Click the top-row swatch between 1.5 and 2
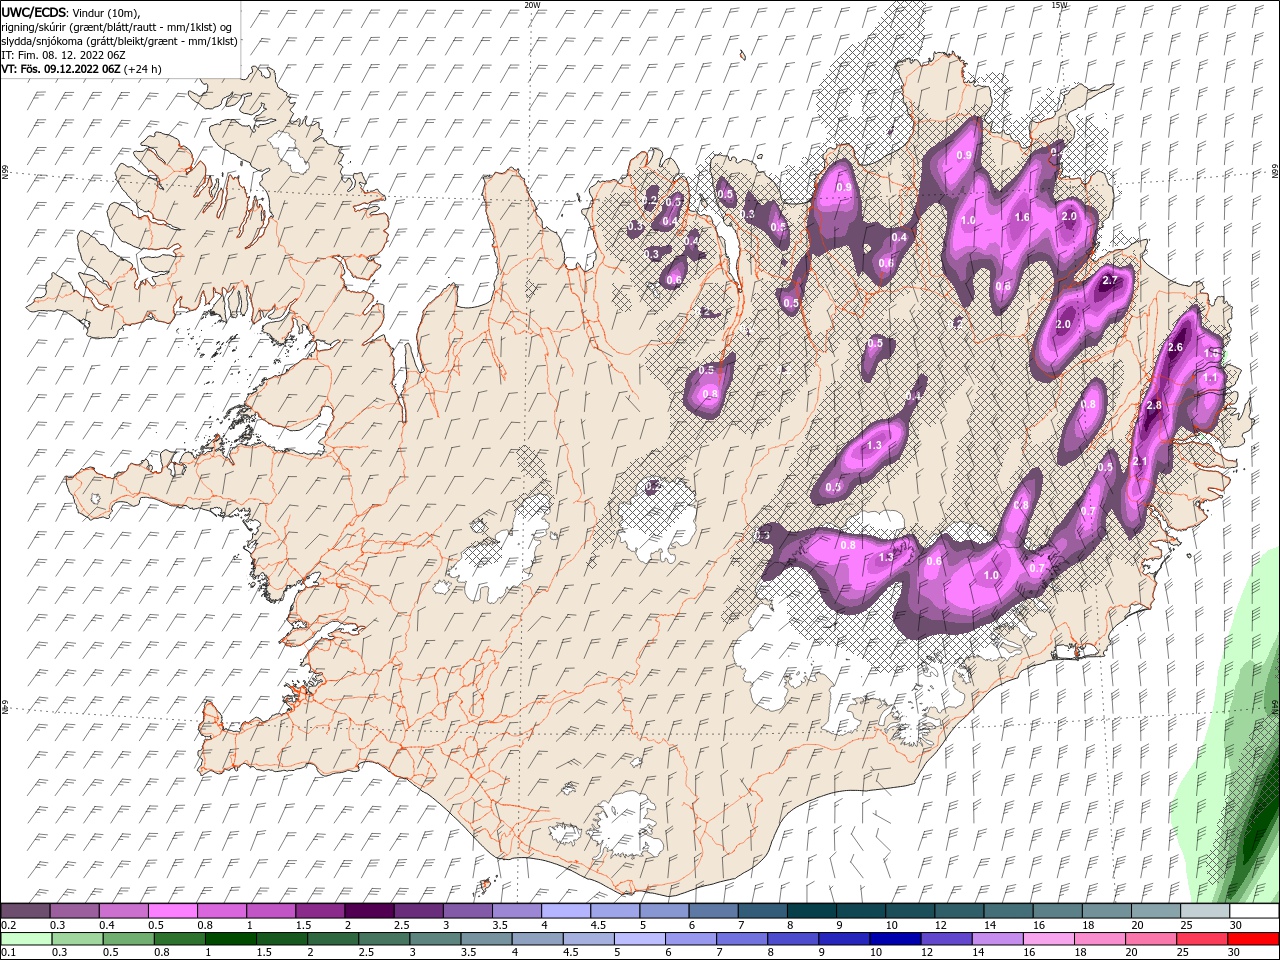The image size is (1280, 960). coord(320,911)
